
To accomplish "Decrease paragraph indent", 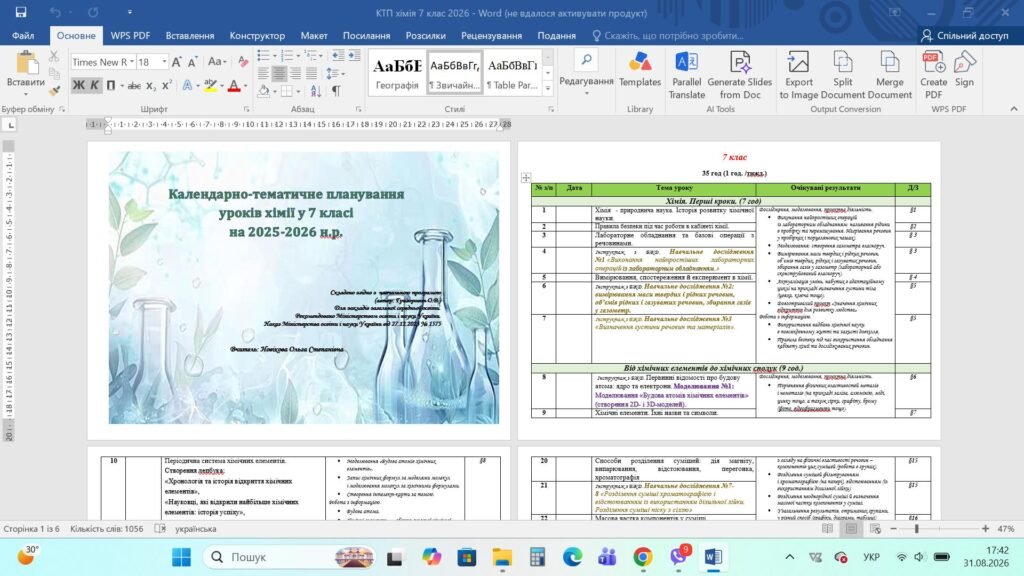I will pyautogui.click(x=338, y=56).
